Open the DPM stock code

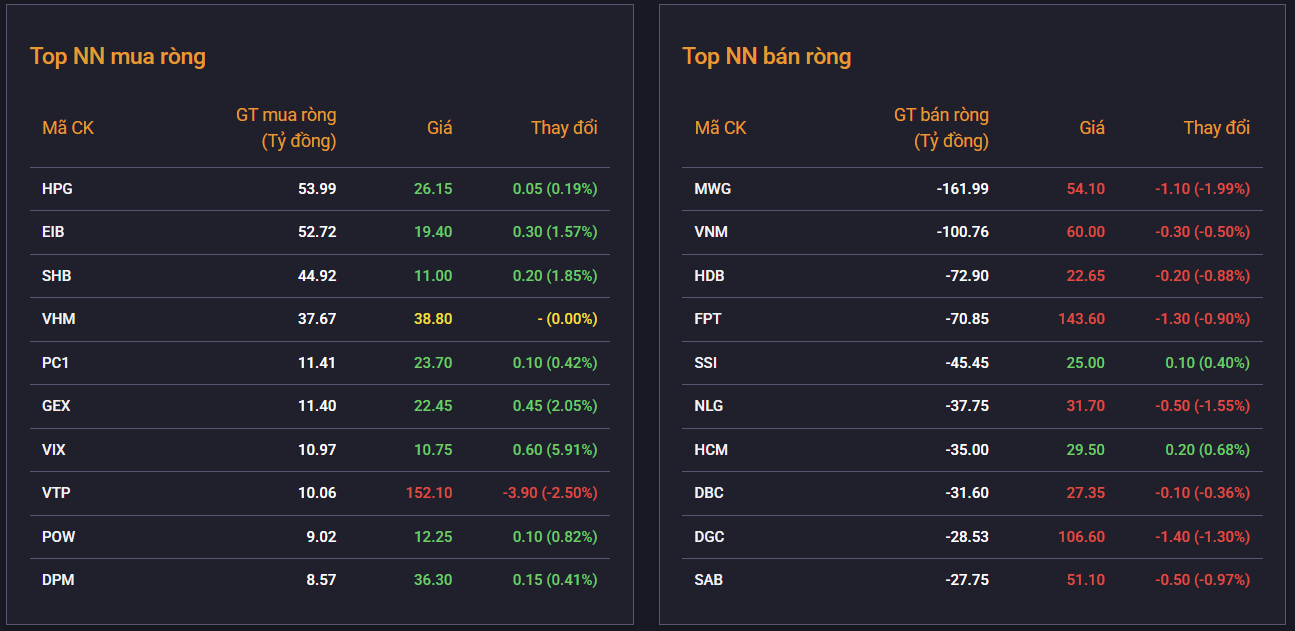coord(58,580)
